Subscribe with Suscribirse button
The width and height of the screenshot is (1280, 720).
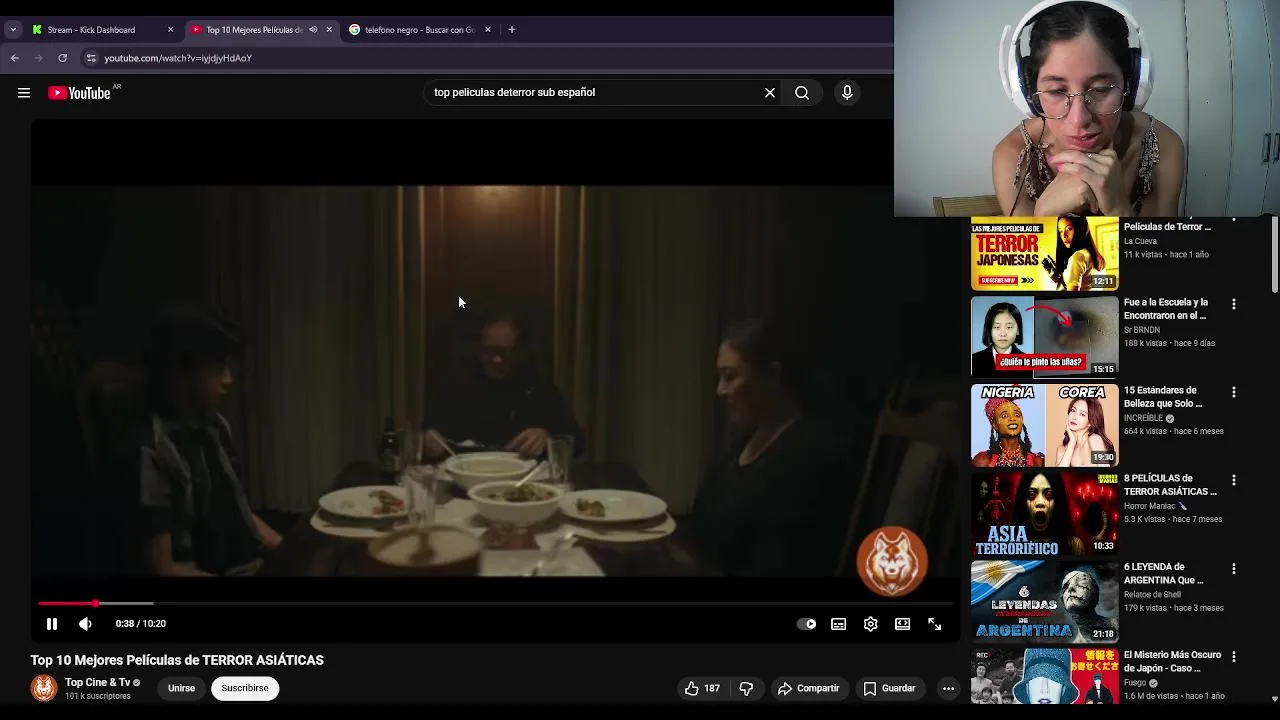245,688
